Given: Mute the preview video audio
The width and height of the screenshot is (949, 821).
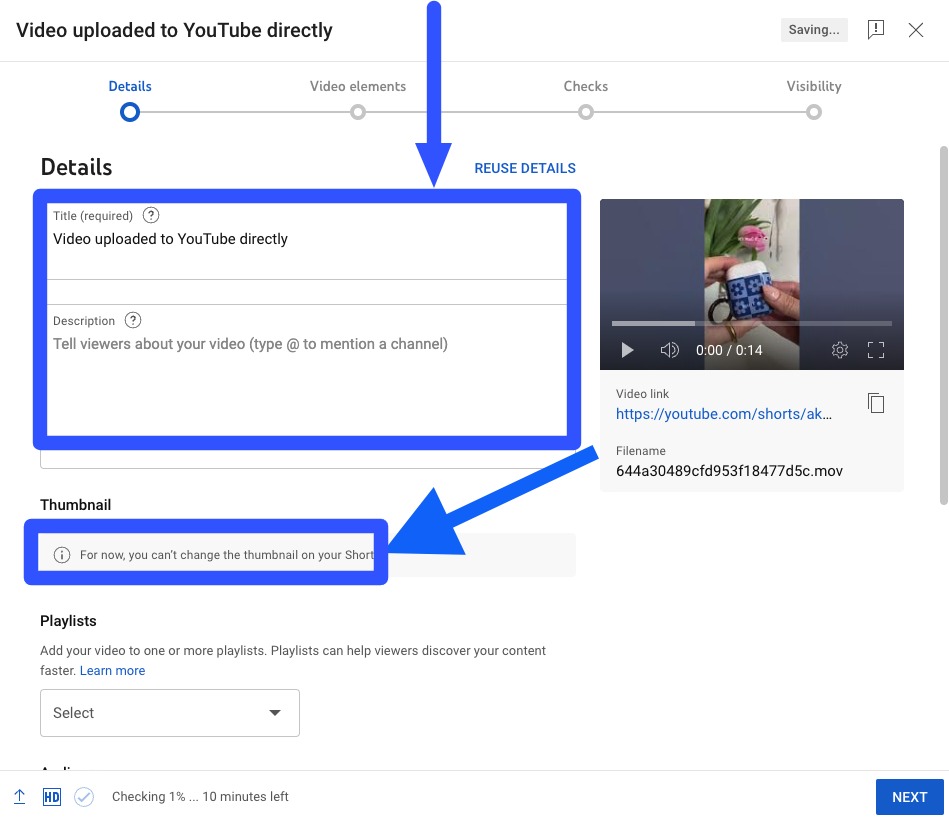Looking at the screenshot, I should point(670,350).
